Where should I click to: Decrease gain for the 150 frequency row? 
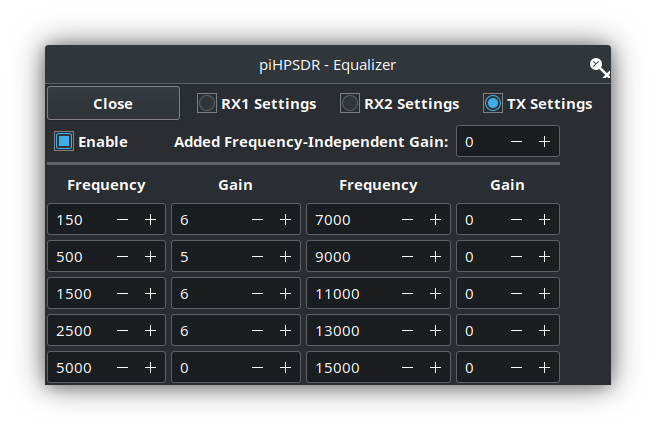coord(257,219)
